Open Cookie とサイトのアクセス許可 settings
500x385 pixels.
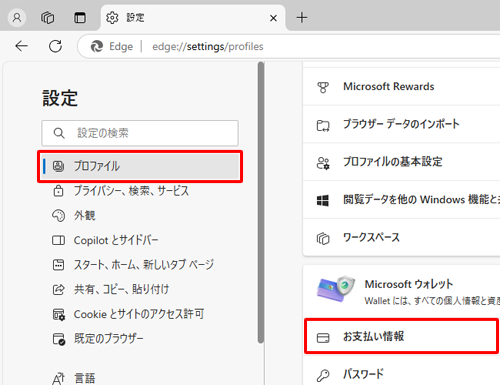pyautogui.click(x=140, y=314)
